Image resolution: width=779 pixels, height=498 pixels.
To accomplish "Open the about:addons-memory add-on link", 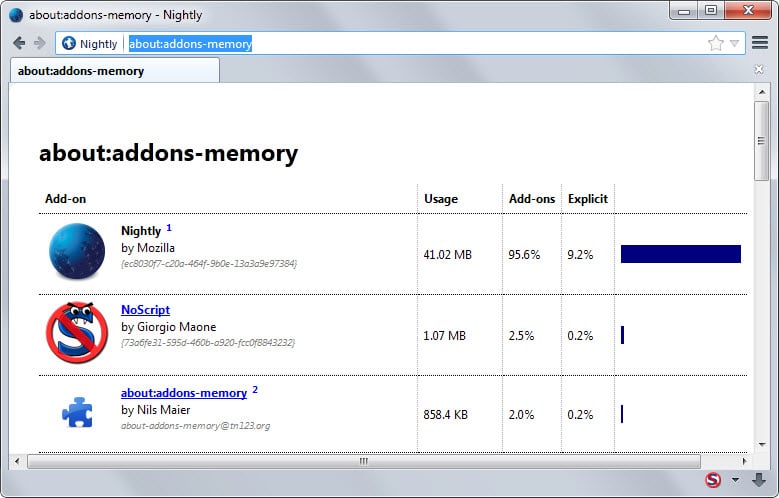I will click(x=183, y=393).
